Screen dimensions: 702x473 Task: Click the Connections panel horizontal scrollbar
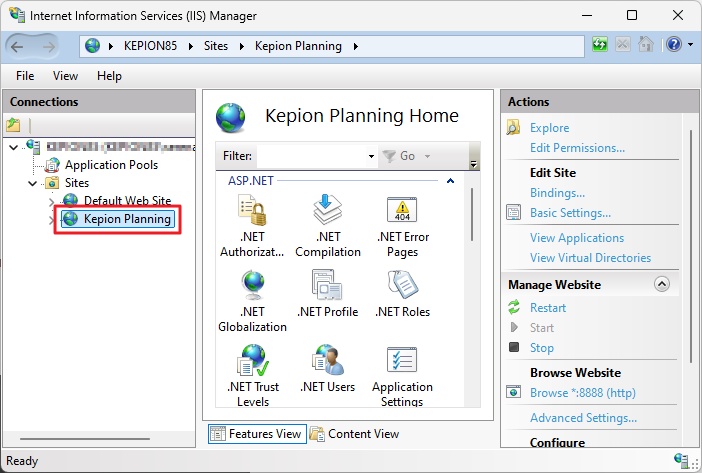tap(85, 439)
